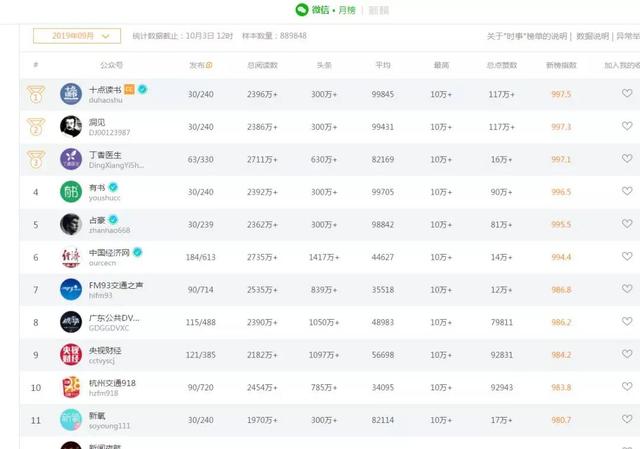Click orange original badge beside 十点读书
This screenshot has width=640, height=449.
pyautogui.click(x=129, y=89)
